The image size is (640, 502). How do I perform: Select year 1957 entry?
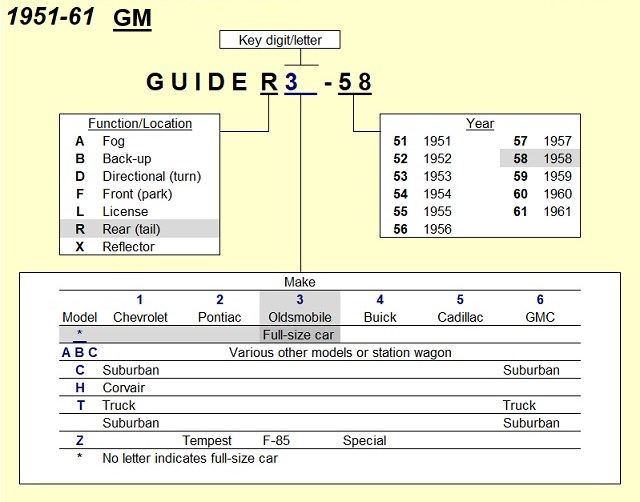tap(542, 141)
